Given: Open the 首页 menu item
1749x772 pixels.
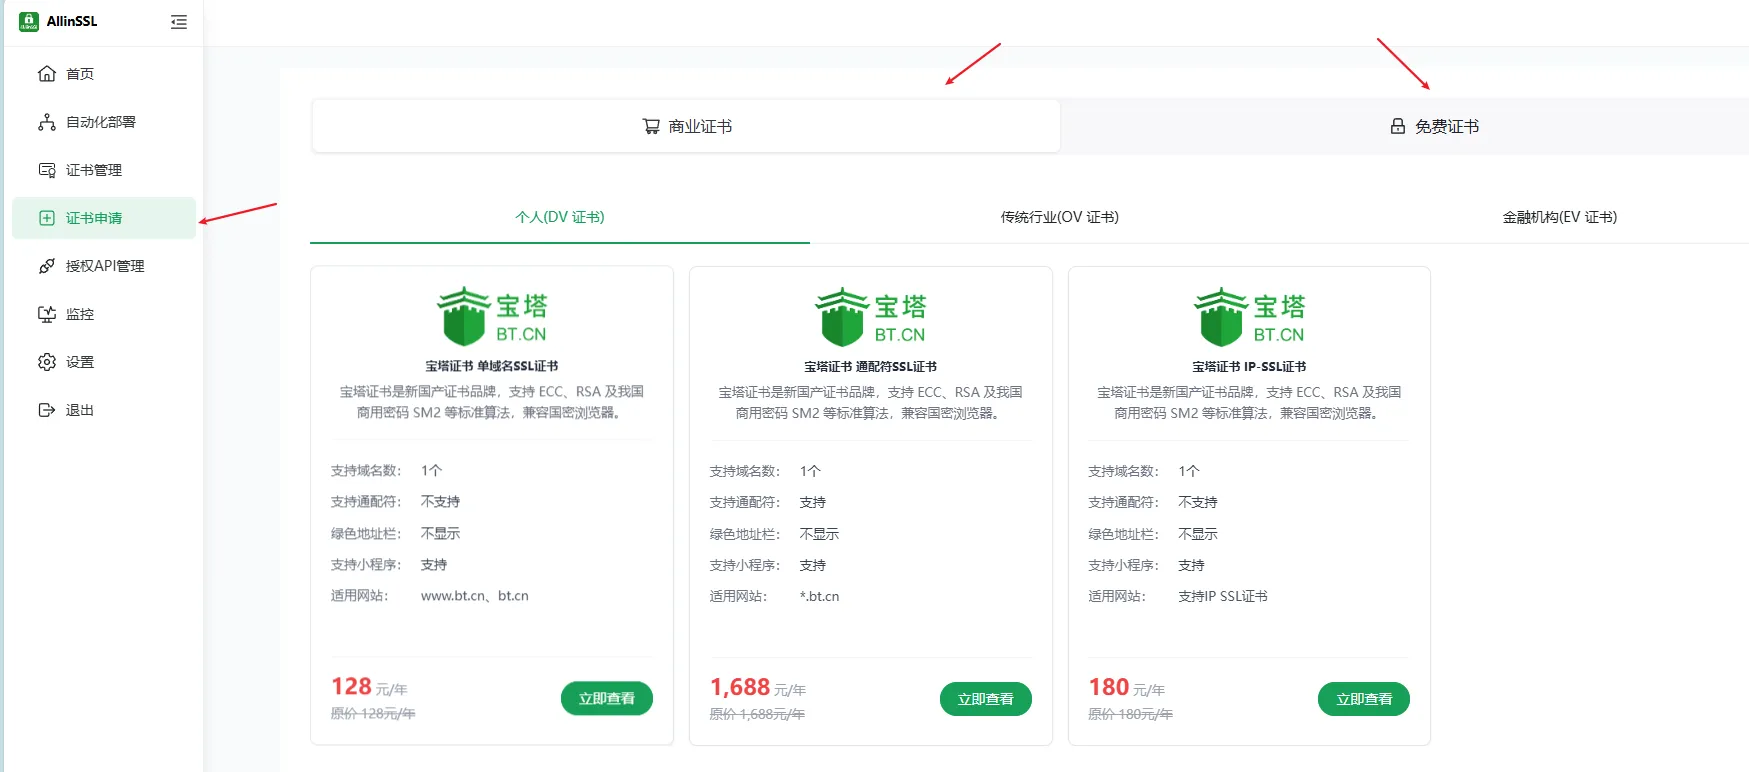Looking at the screenshot, I should (104, 74).
